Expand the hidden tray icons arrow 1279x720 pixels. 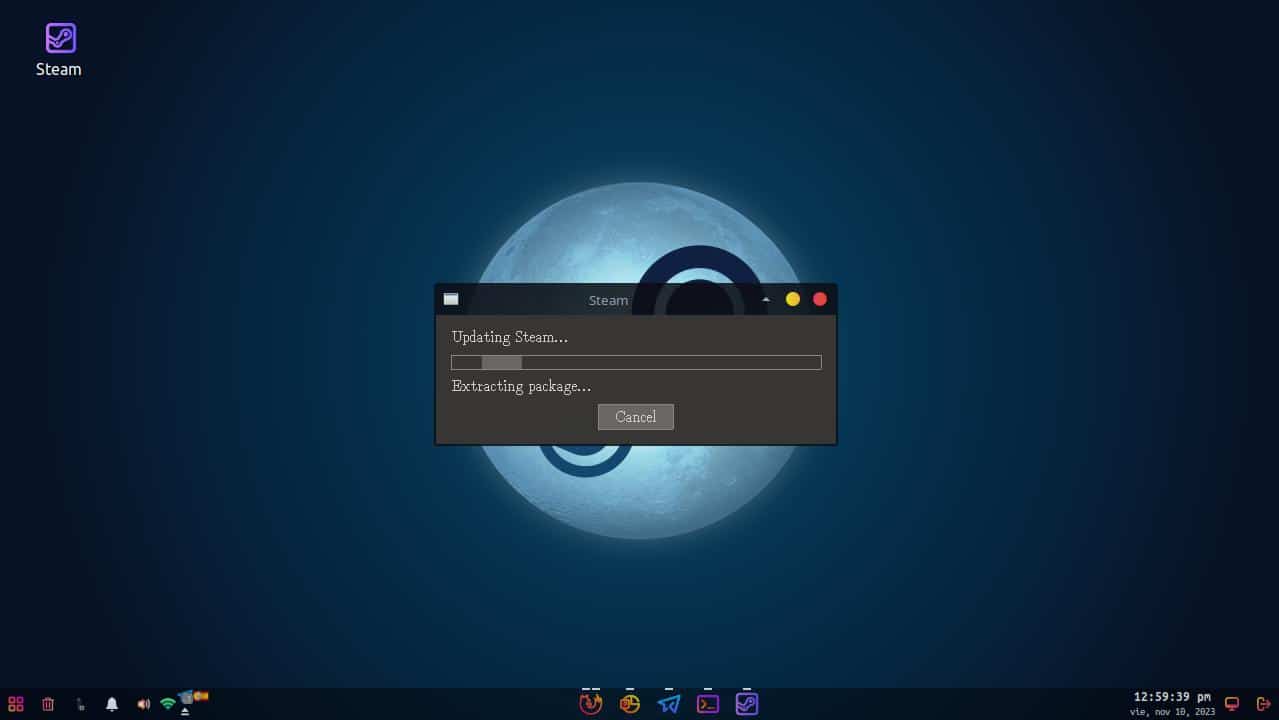[185, 711]
